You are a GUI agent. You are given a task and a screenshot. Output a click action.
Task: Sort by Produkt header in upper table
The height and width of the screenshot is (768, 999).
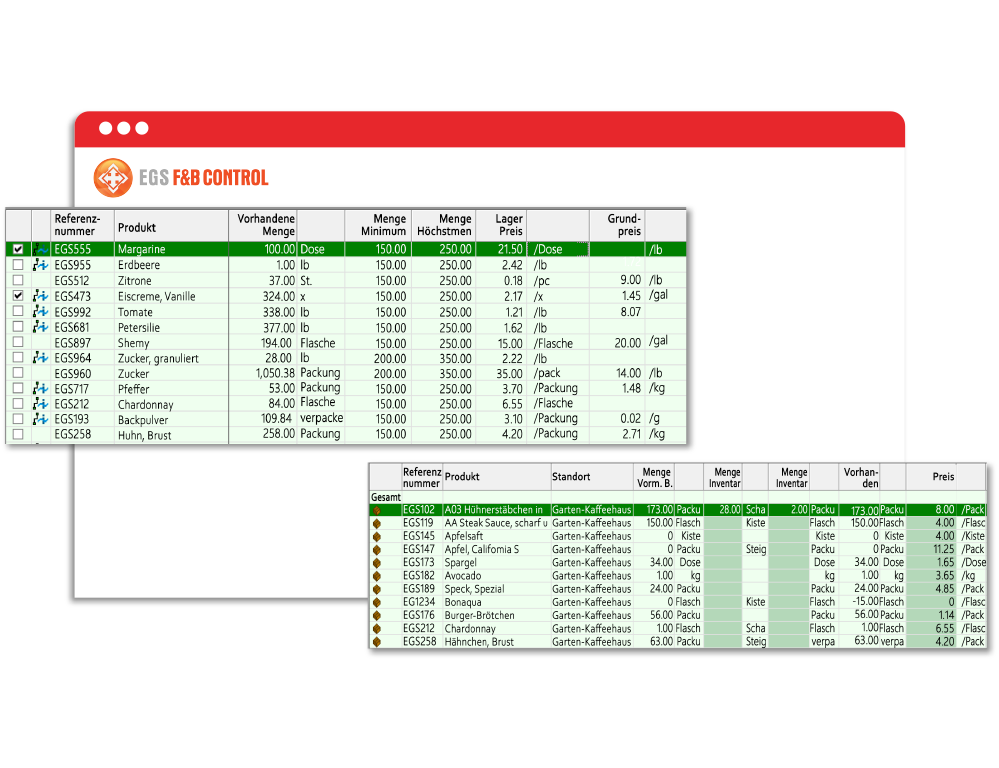click(171, 225)
